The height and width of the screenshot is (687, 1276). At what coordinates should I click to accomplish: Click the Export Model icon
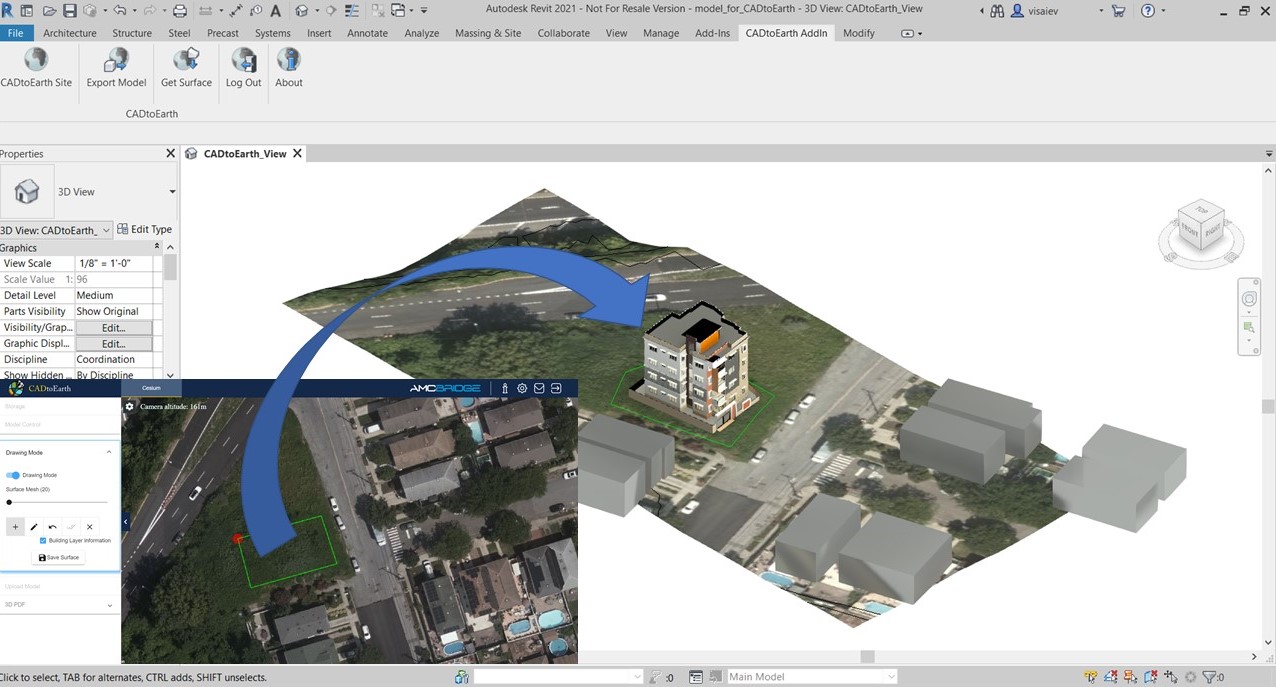pyautogui.click(x=116, y=60)
